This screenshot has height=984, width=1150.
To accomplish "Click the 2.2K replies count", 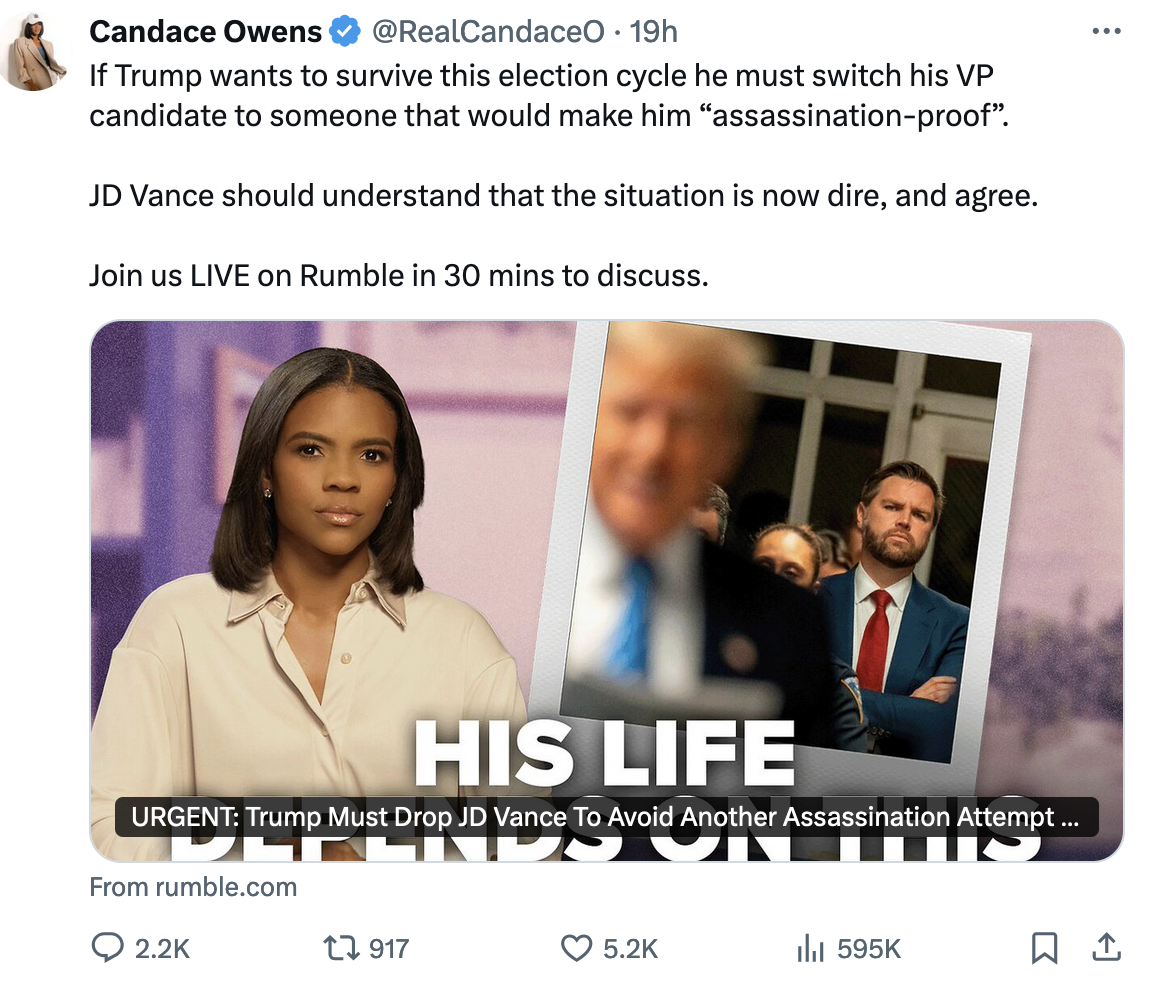I will tap(162, 949).
